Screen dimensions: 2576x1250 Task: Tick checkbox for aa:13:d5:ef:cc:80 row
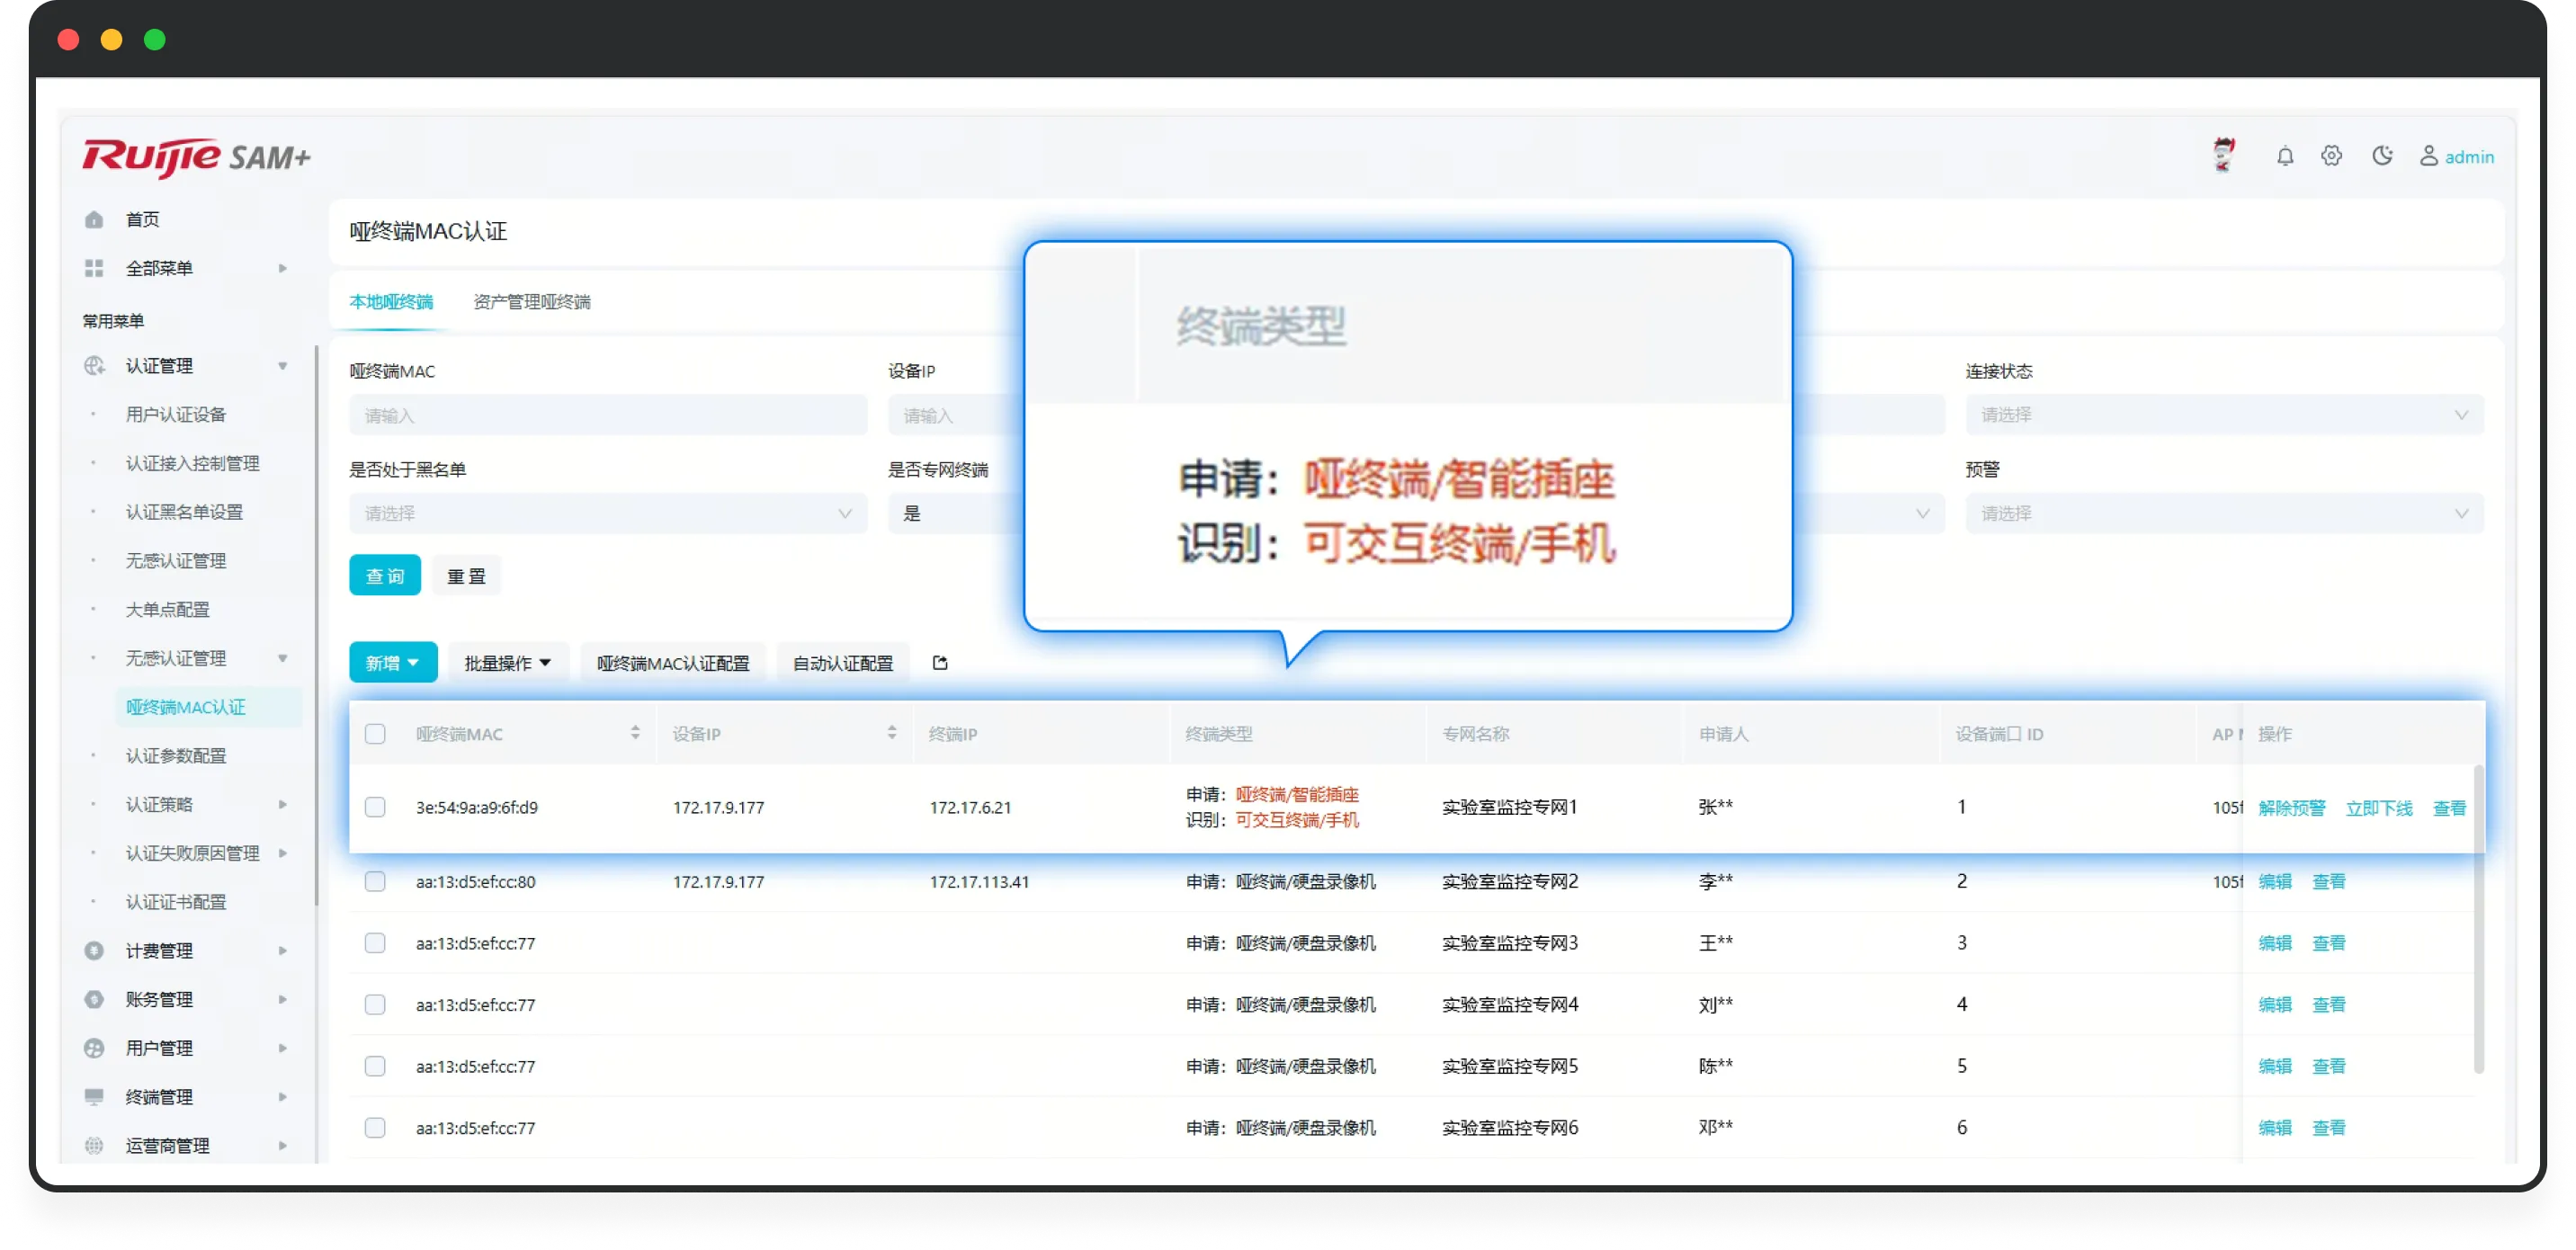tap(375, 881)
